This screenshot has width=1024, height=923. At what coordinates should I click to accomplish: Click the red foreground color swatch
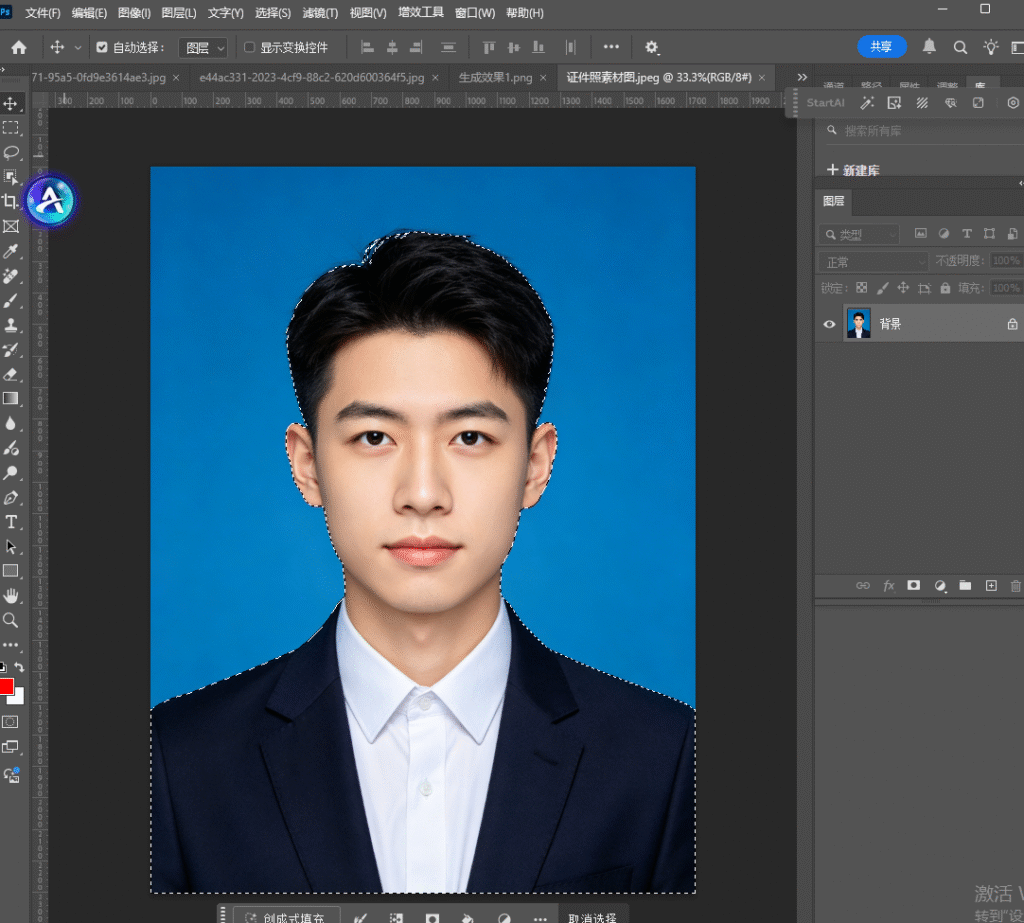pos(7,687)
